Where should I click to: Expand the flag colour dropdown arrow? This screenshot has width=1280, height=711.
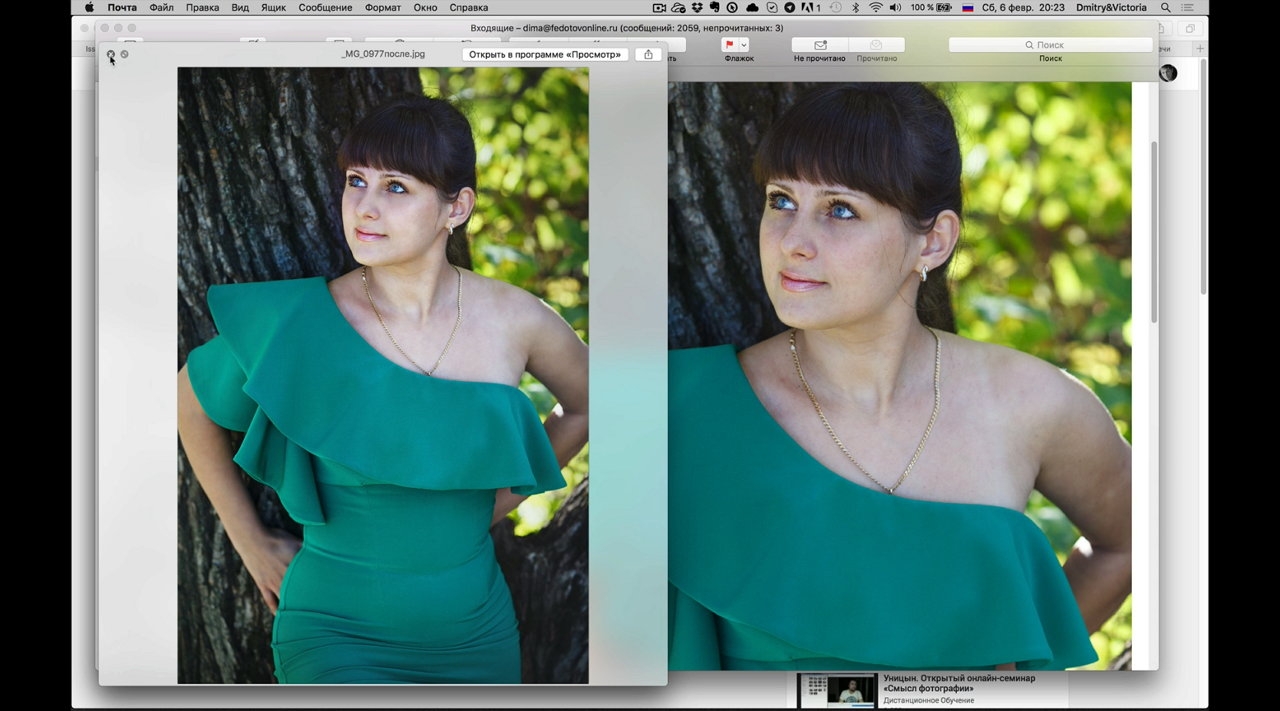click(744, 45)
